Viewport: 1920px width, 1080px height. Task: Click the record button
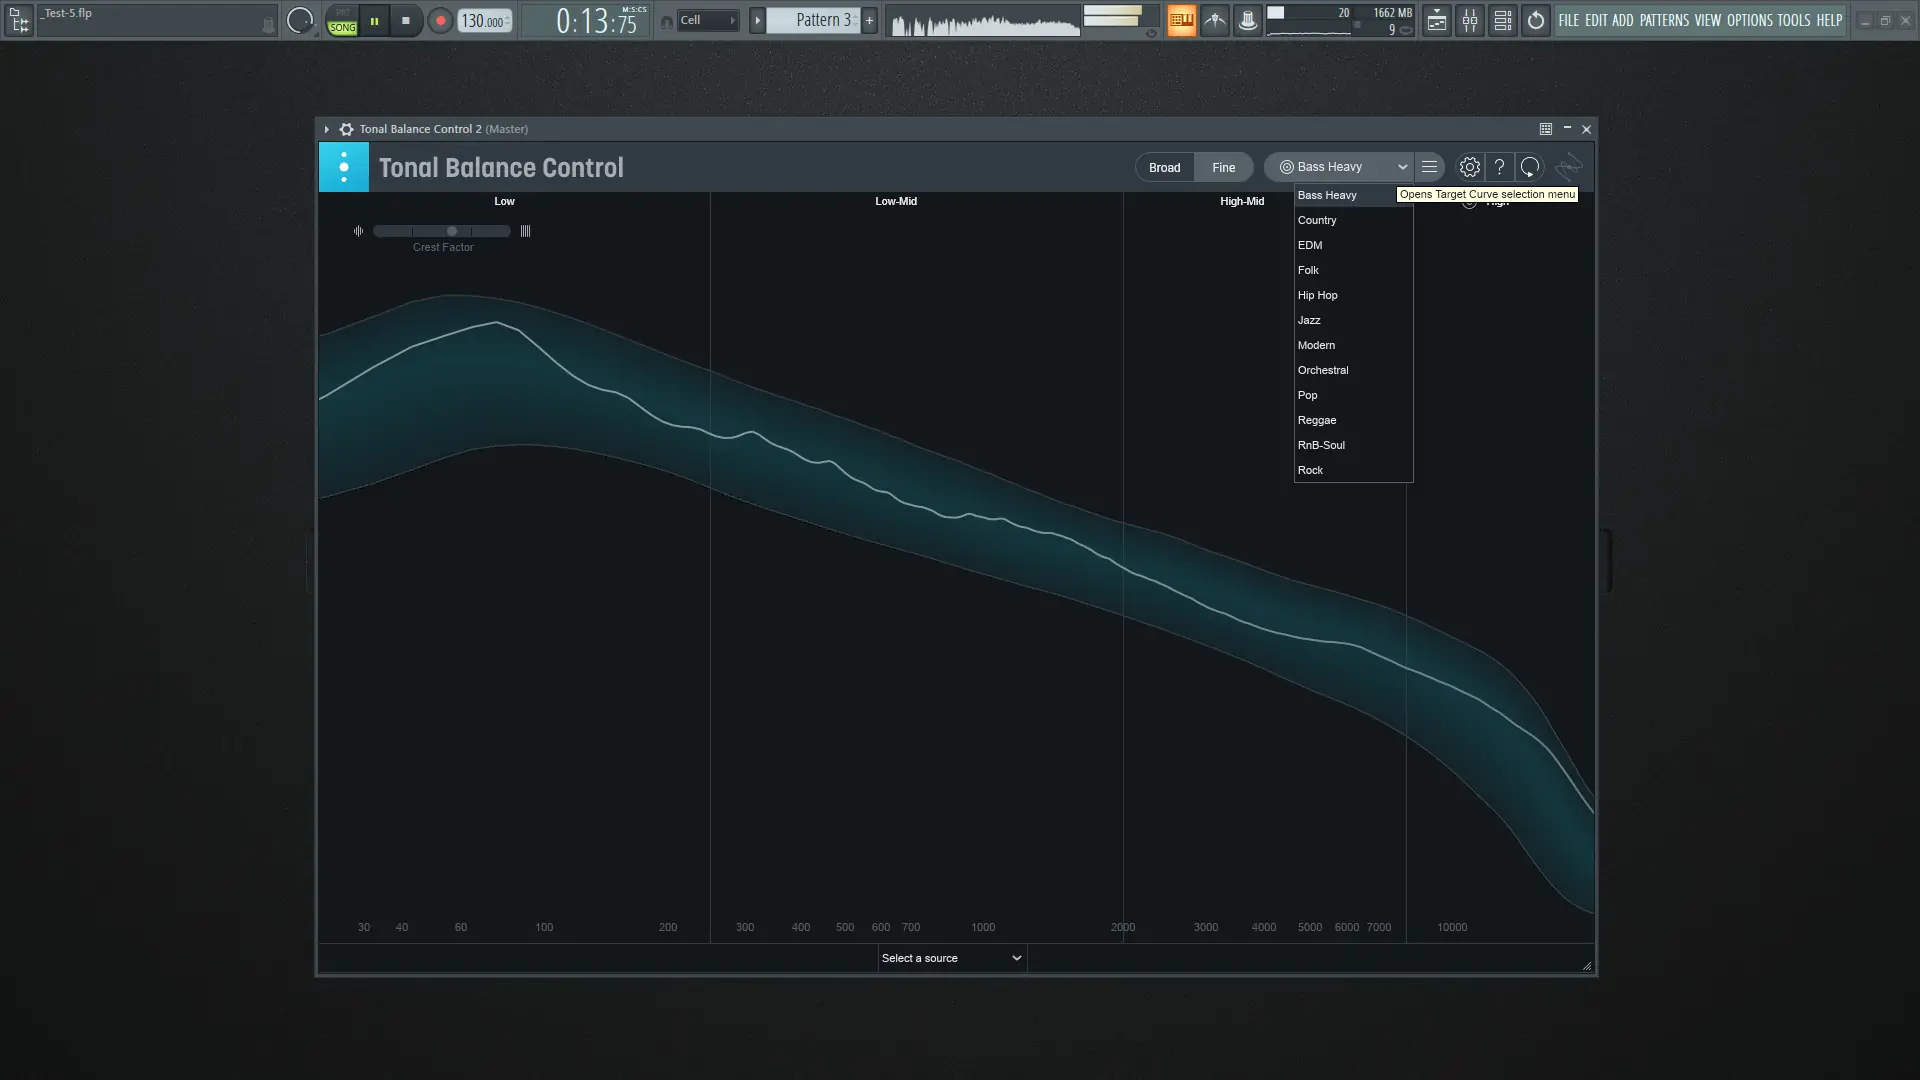(440, 20)
